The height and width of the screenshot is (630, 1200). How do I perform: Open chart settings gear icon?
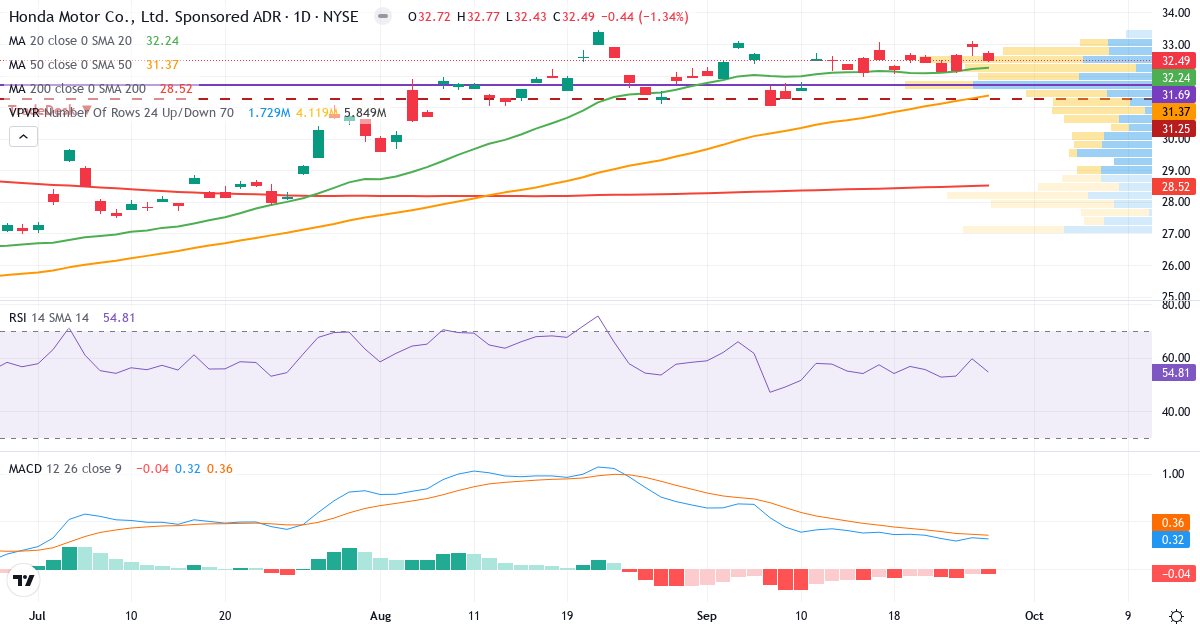click(x=1176, y=616)
